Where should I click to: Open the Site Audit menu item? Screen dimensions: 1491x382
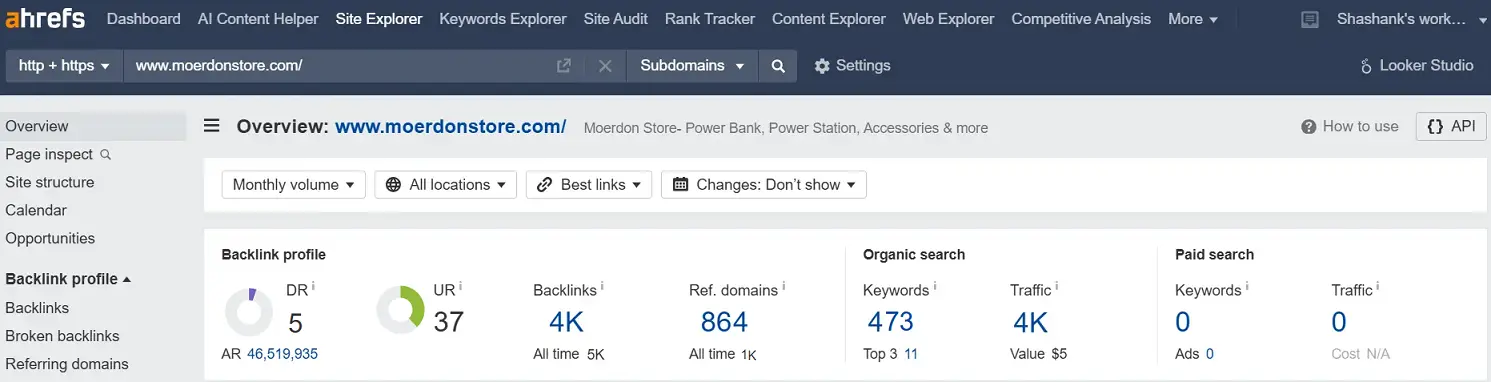click(x=616, y=19)
